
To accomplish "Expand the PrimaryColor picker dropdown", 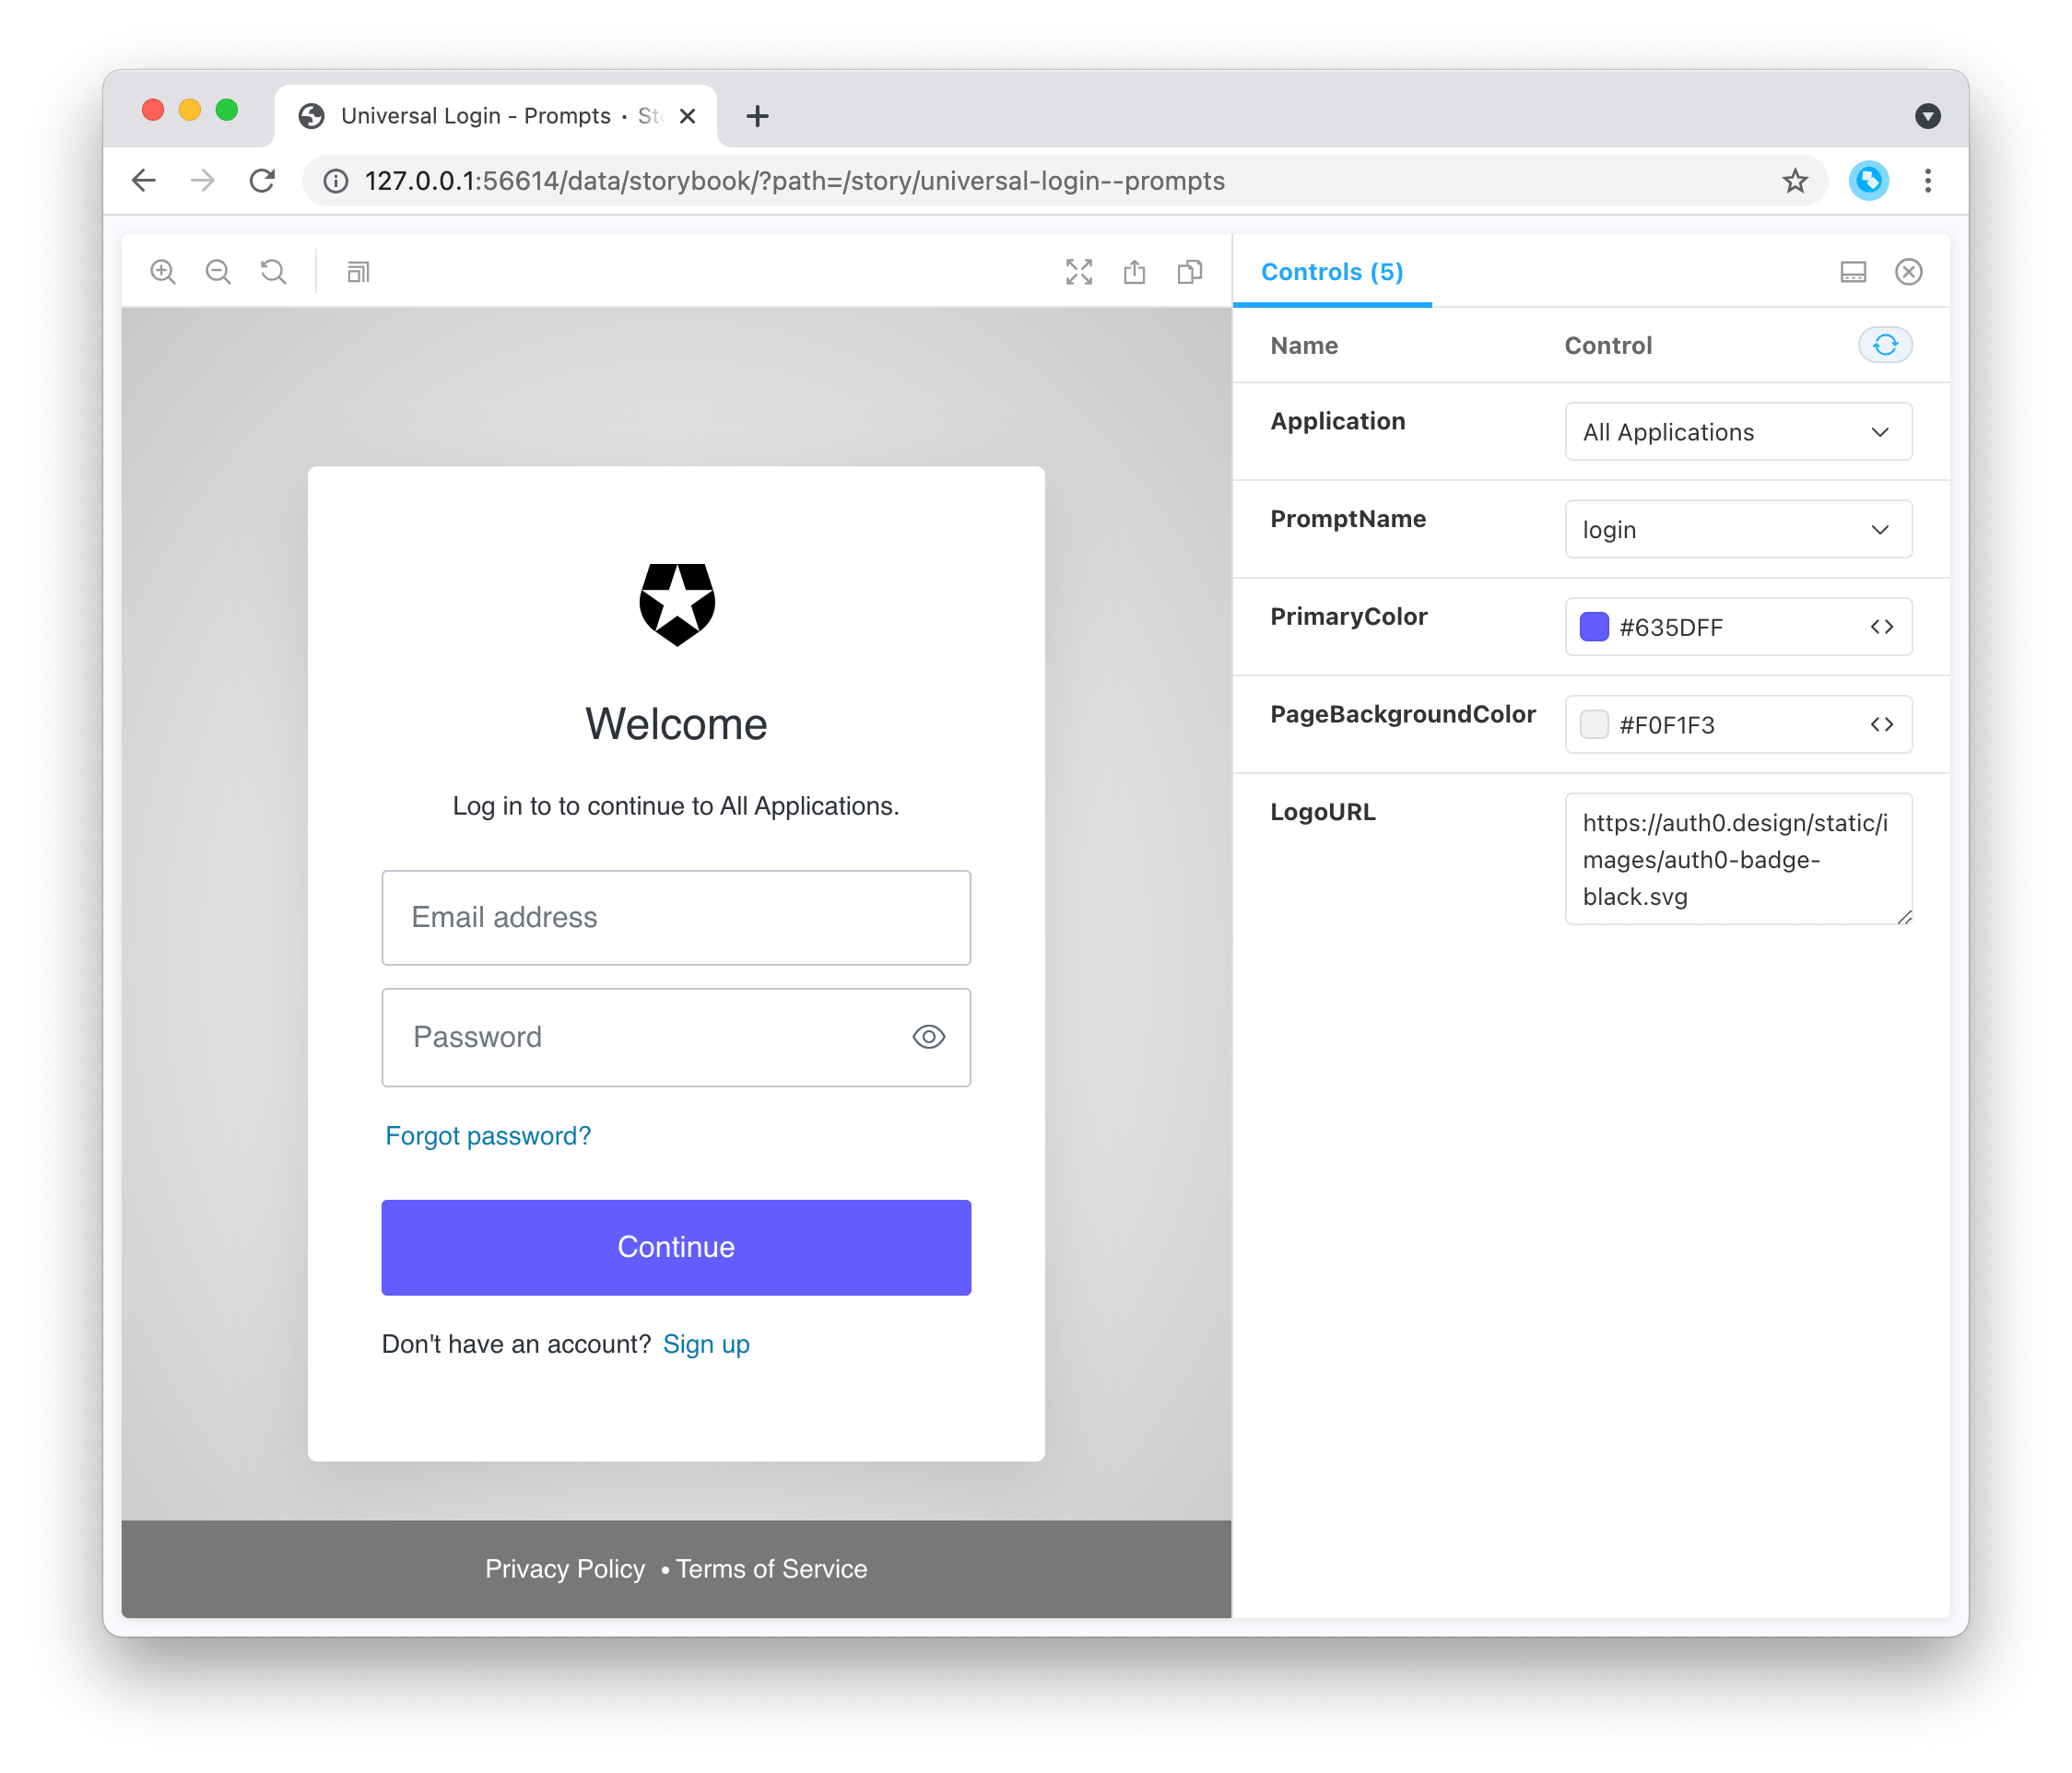I will click(1592, 627).
